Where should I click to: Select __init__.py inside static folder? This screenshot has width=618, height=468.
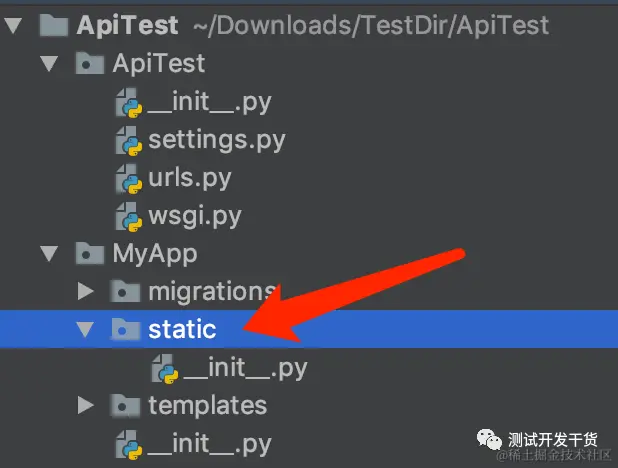[x=245, y=368]
